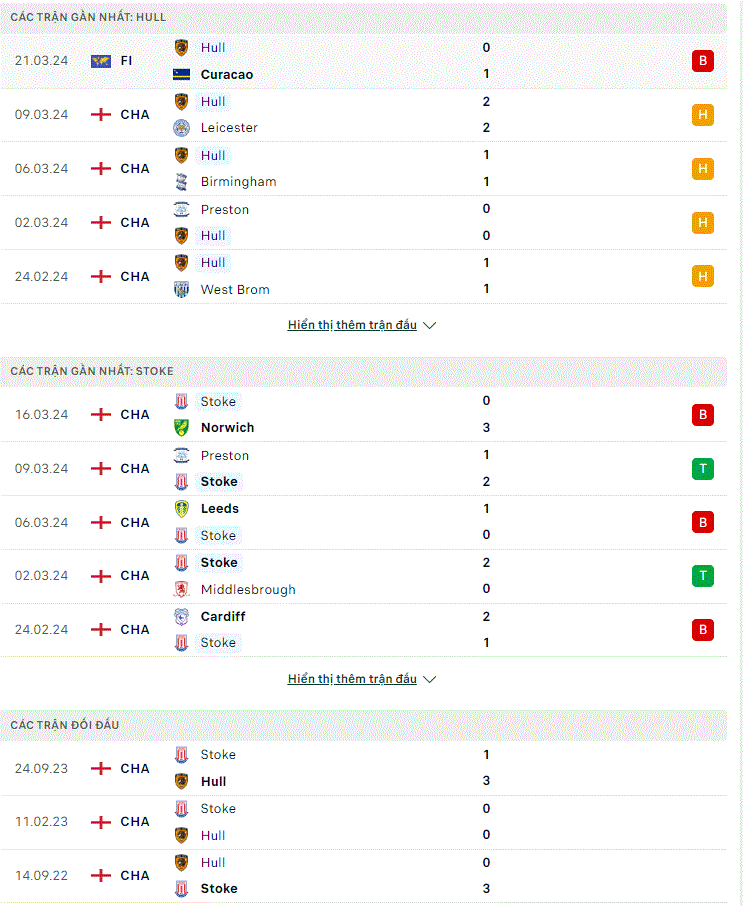Click the West Brom club crest

click(x=181, y=289)
